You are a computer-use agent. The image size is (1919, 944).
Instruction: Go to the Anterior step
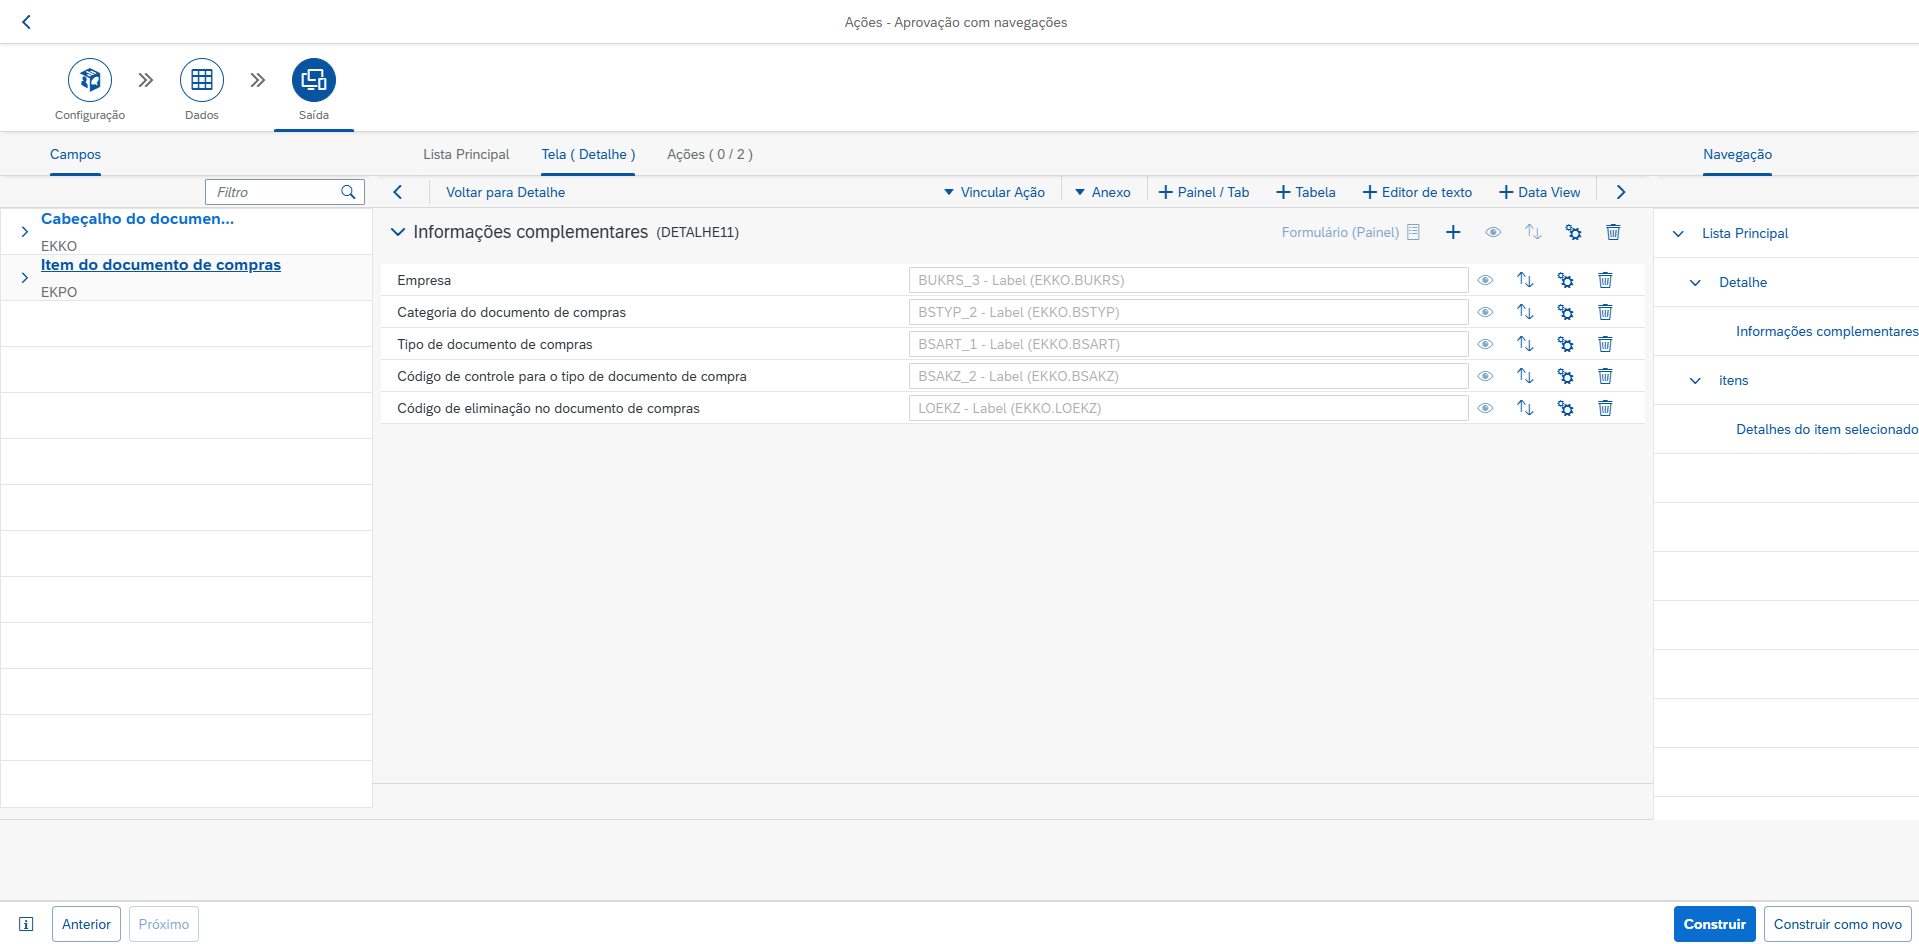86,924
